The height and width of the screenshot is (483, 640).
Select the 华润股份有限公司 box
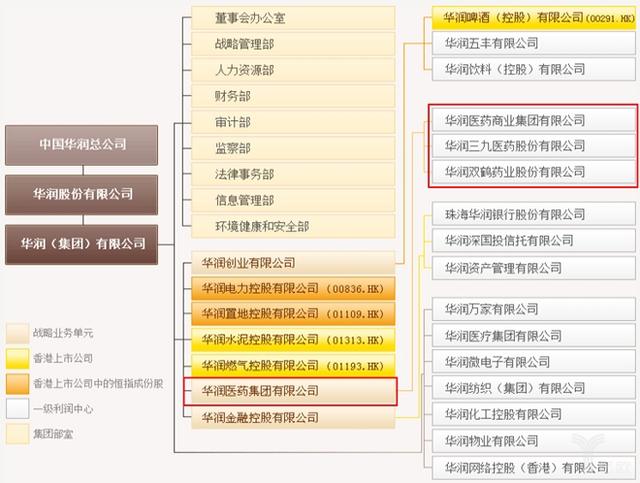[81, 195]
